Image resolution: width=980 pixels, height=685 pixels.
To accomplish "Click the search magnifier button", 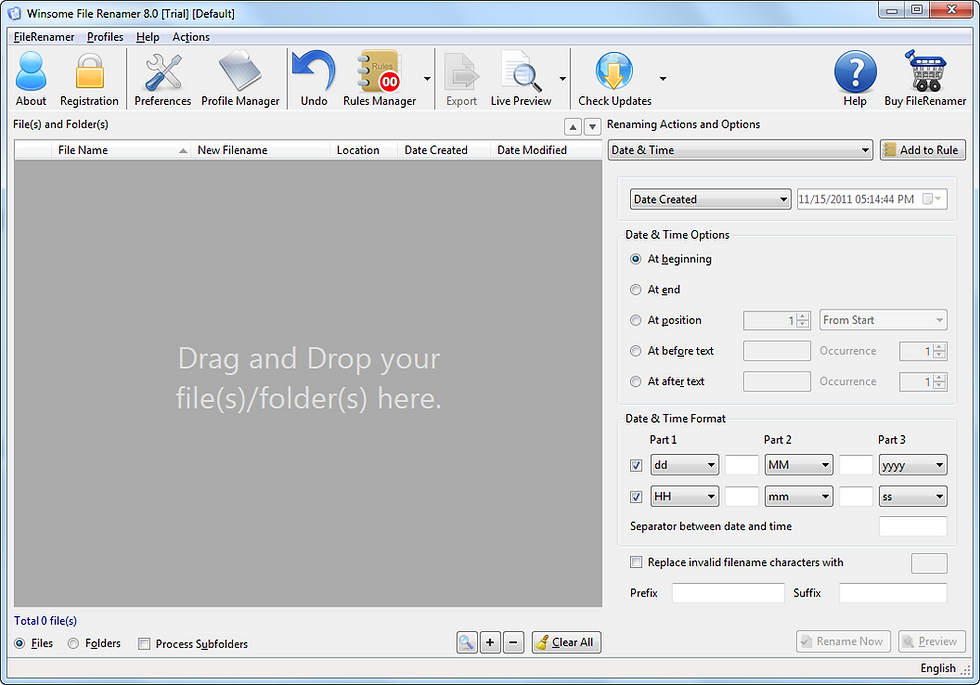I will point(467,642).
